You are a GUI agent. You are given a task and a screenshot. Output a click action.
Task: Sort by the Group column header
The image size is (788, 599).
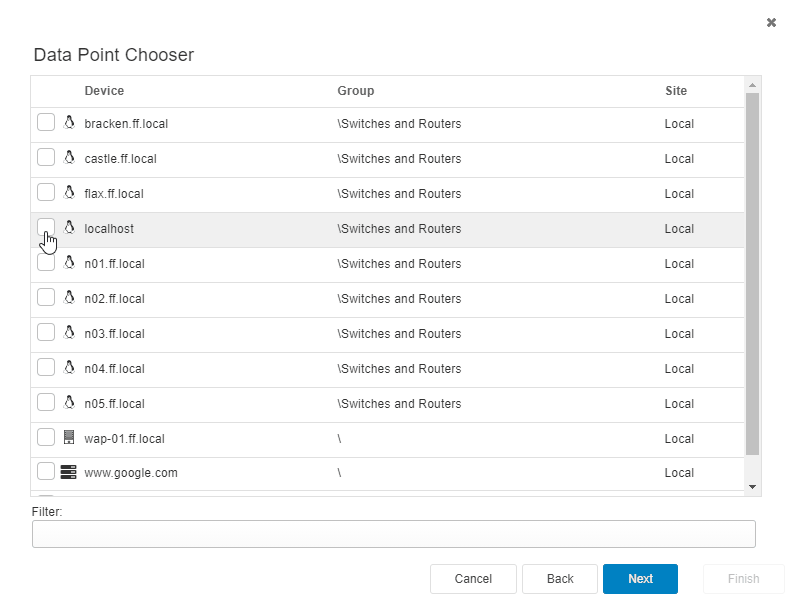355,91
